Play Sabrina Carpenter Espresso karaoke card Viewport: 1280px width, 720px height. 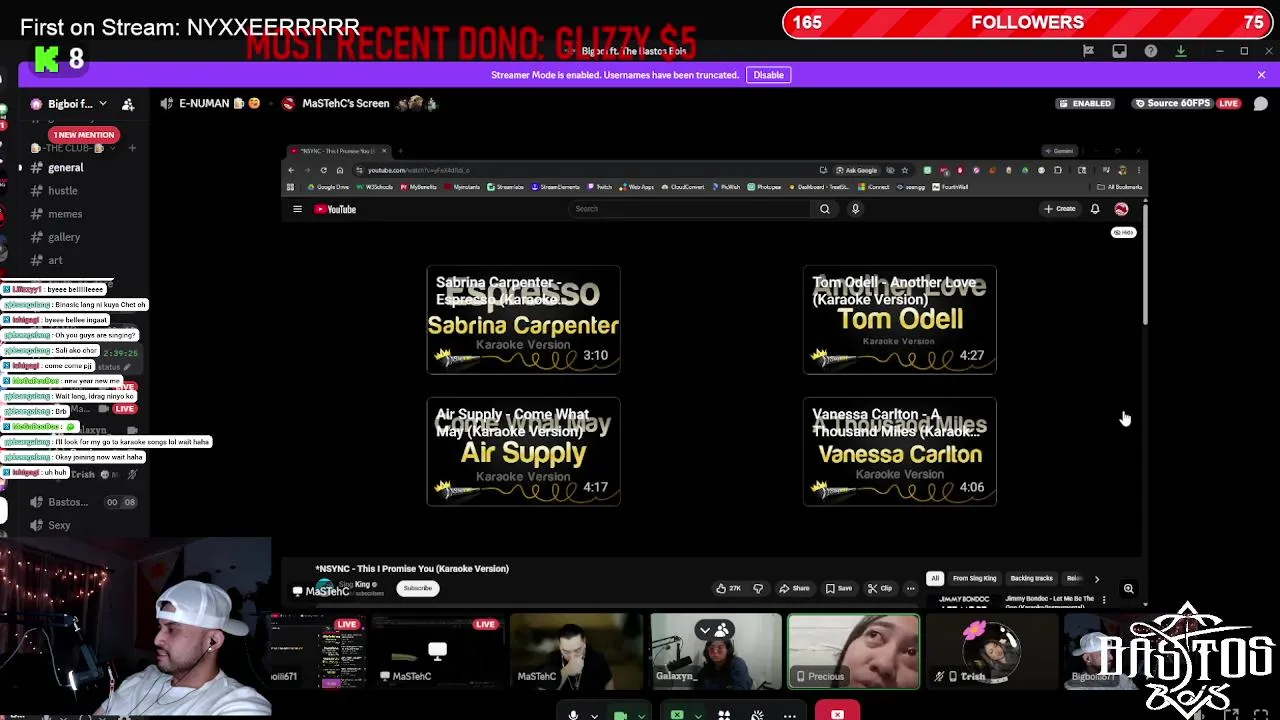click(x=523, y=320)
